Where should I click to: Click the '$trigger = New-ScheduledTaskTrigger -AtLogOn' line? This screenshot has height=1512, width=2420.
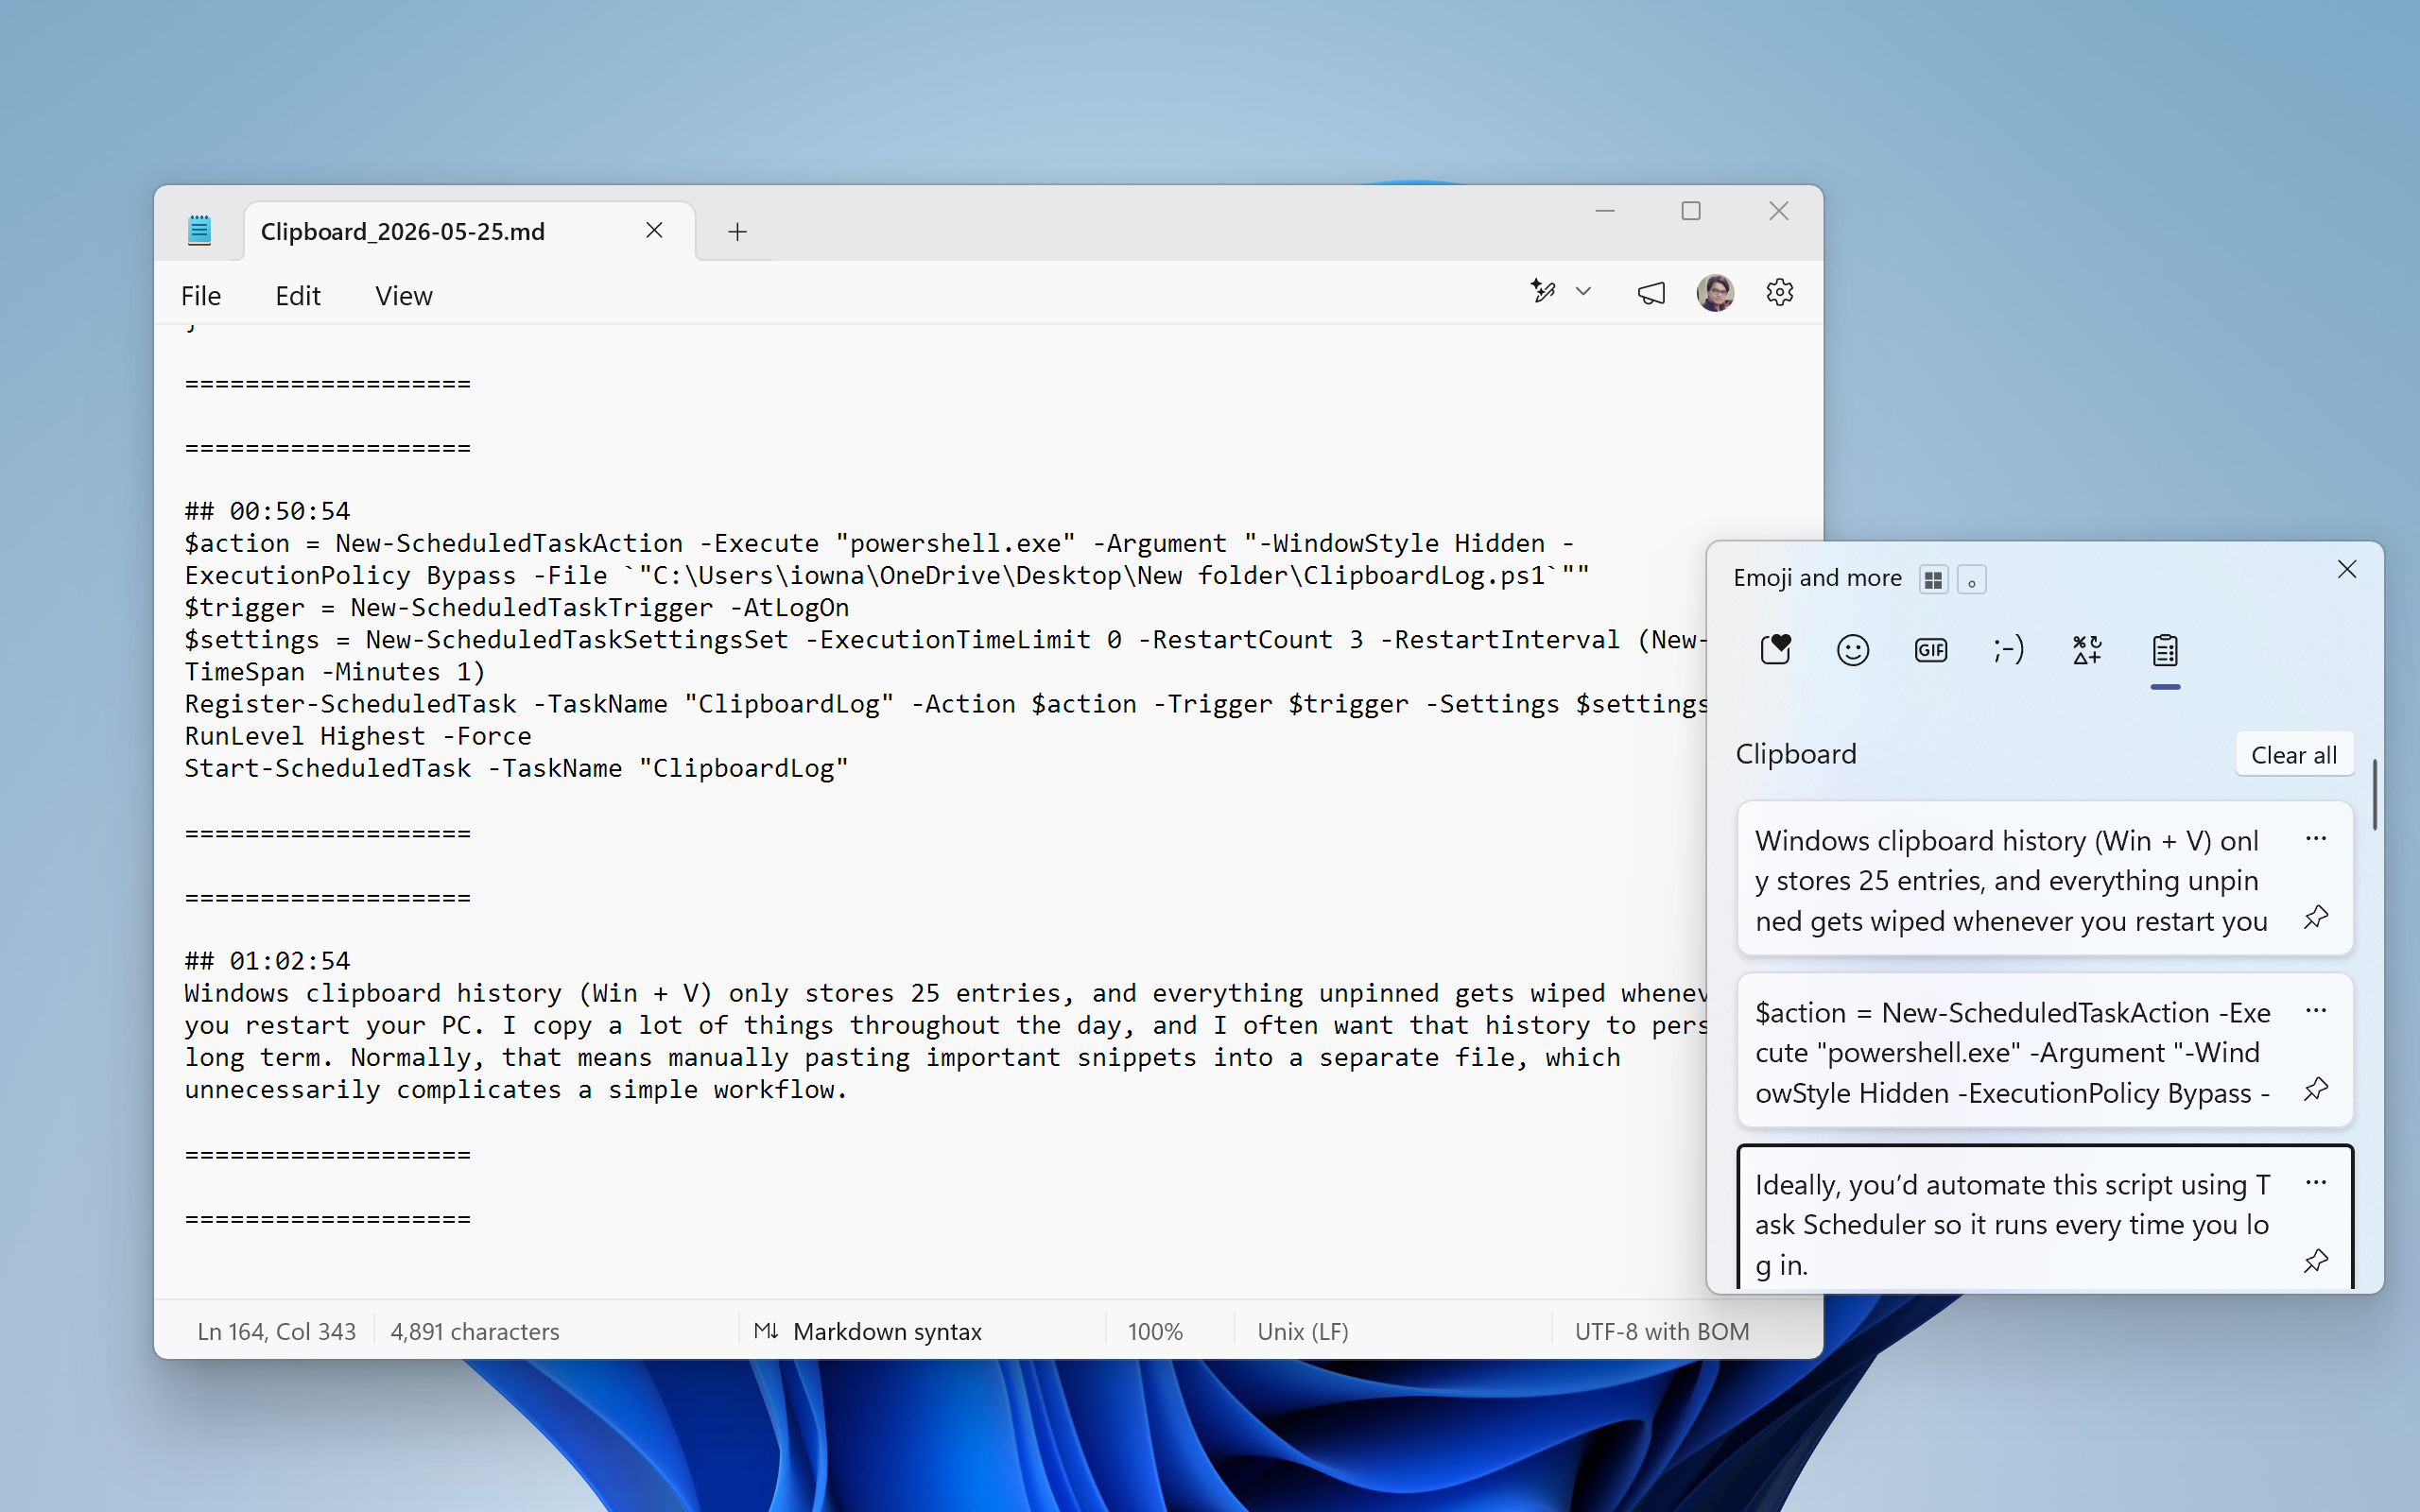click(x=516, y=607)
